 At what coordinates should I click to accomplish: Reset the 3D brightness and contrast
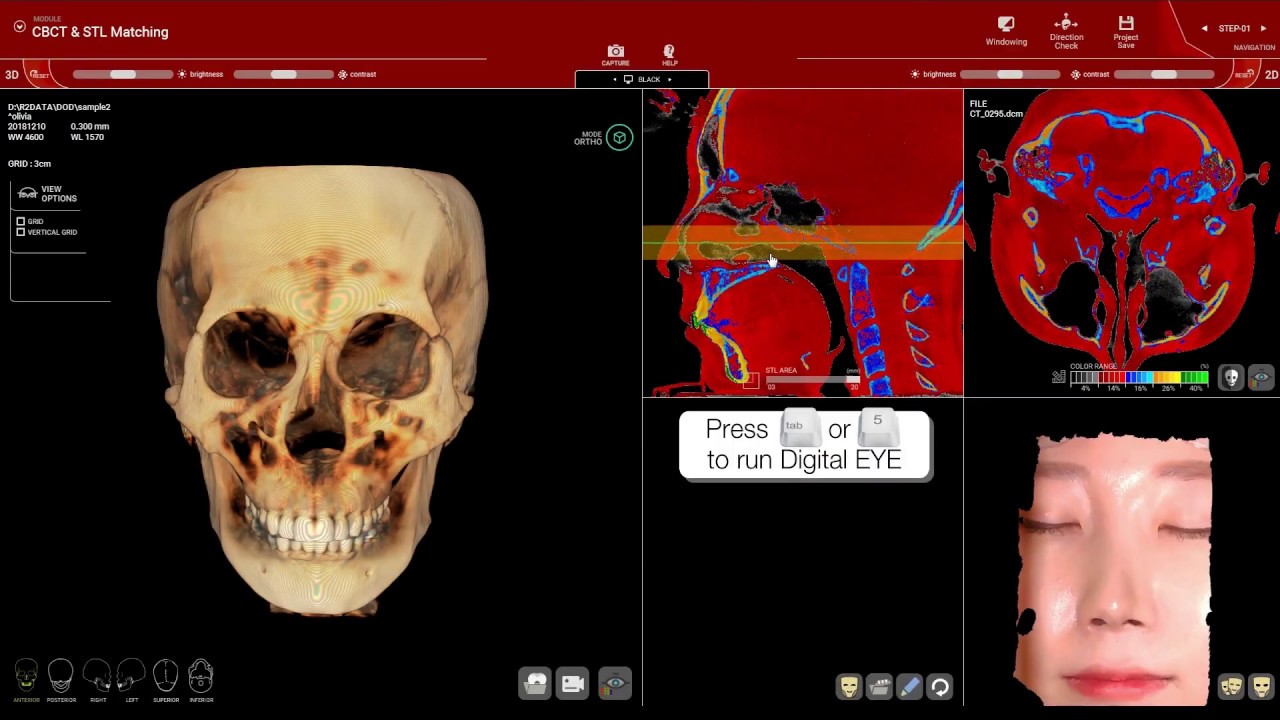(38, 75)
